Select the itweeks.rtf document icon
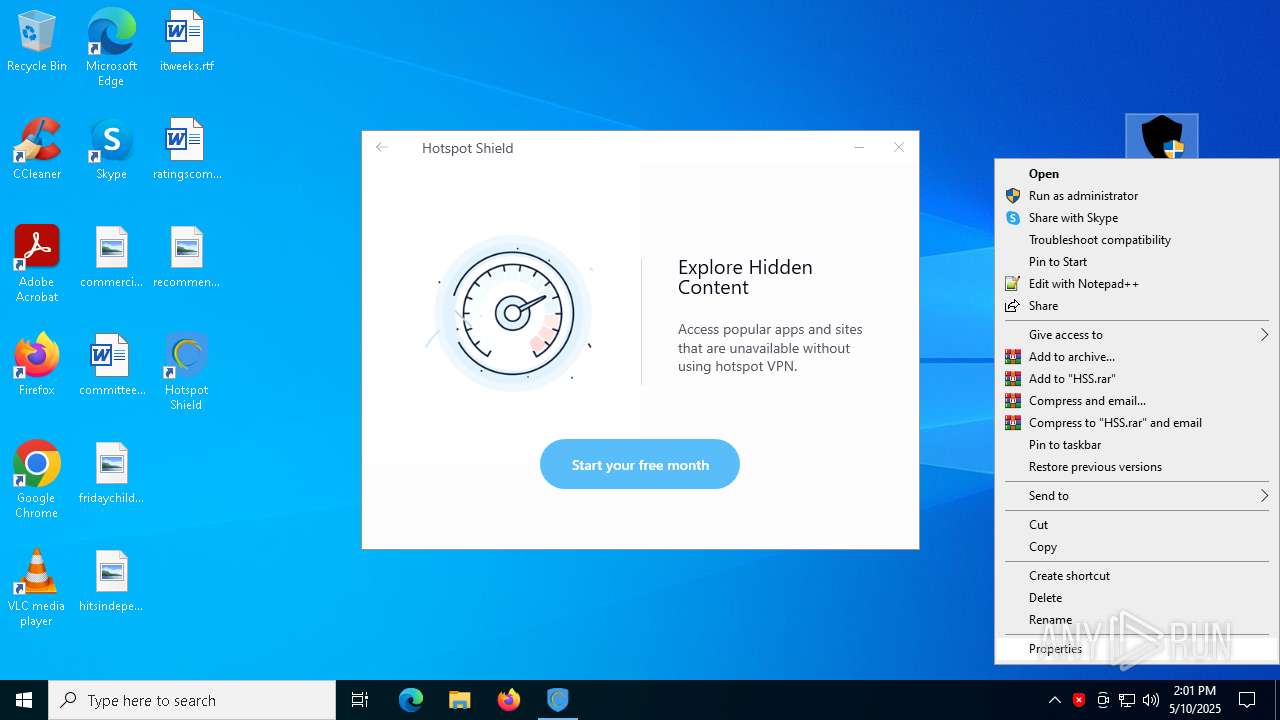1280x720 pixels. point(186,42)
